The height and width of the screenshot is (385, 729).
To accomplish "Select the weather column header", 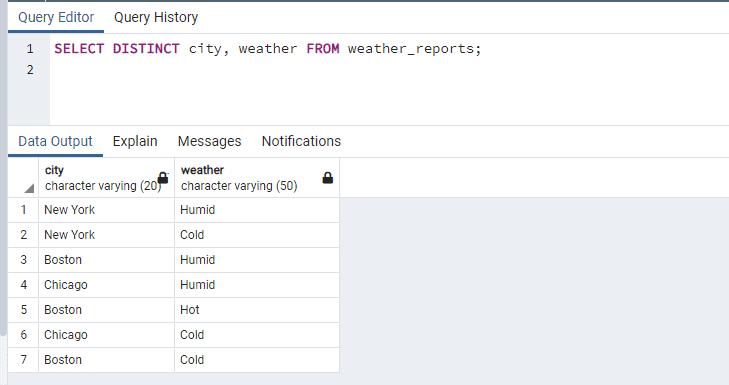I will tap(257, 178).
